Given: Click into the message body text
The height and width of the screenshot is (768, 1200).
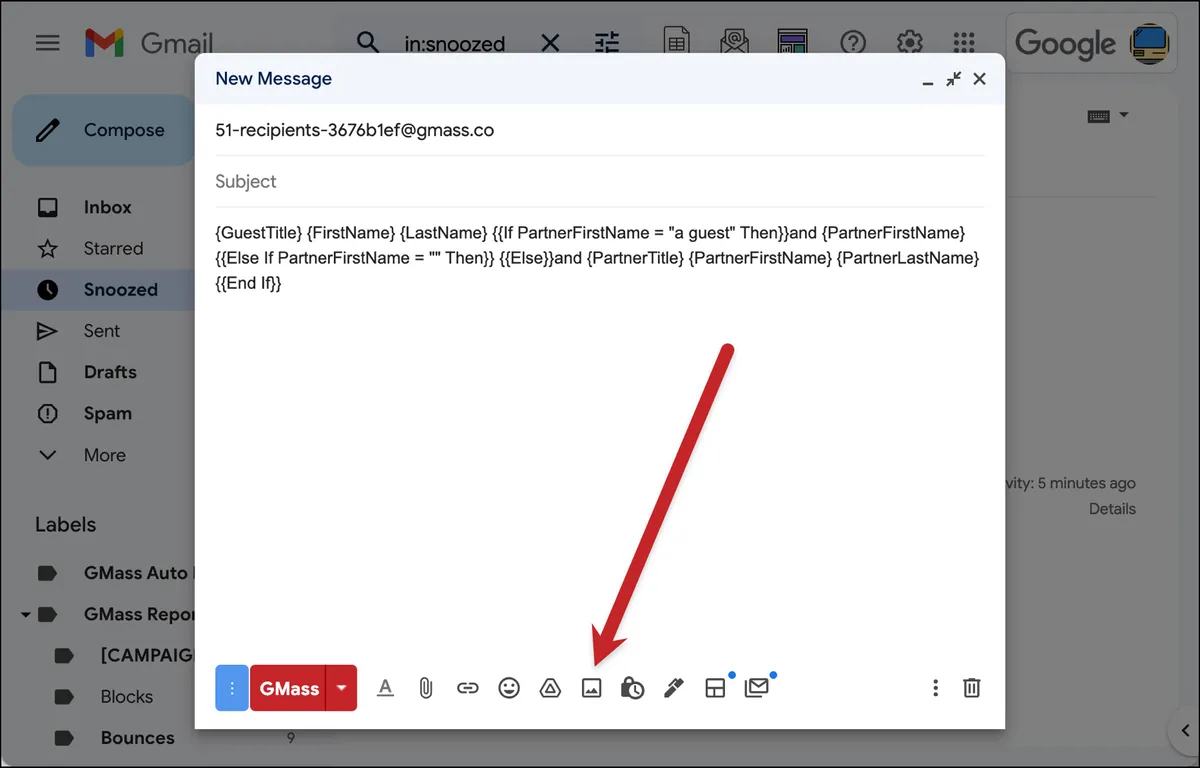Looking at the screenshot, I should pos(598,258).
